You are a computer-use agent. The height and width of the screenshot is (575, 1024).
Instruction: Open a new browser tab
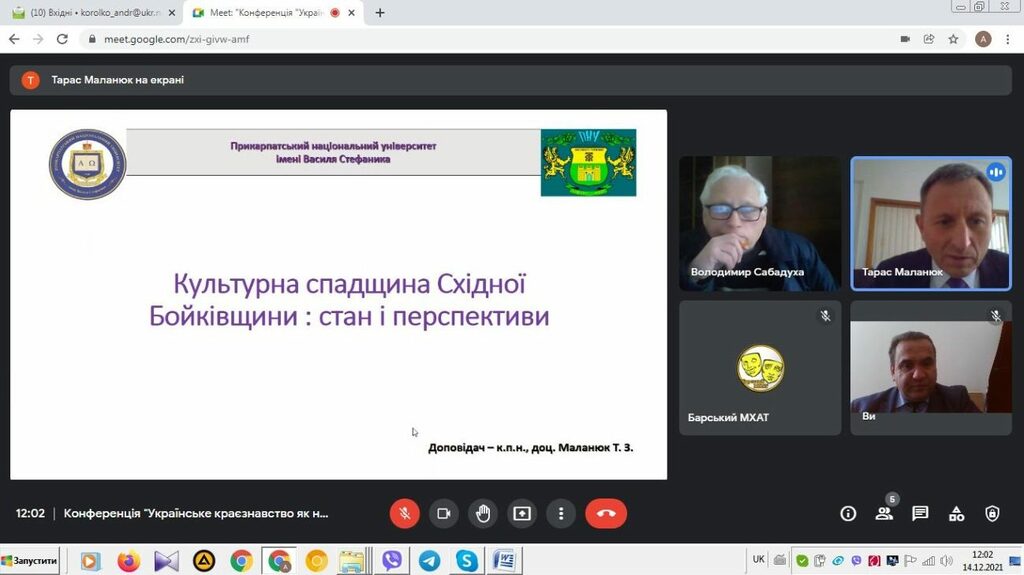380,13
